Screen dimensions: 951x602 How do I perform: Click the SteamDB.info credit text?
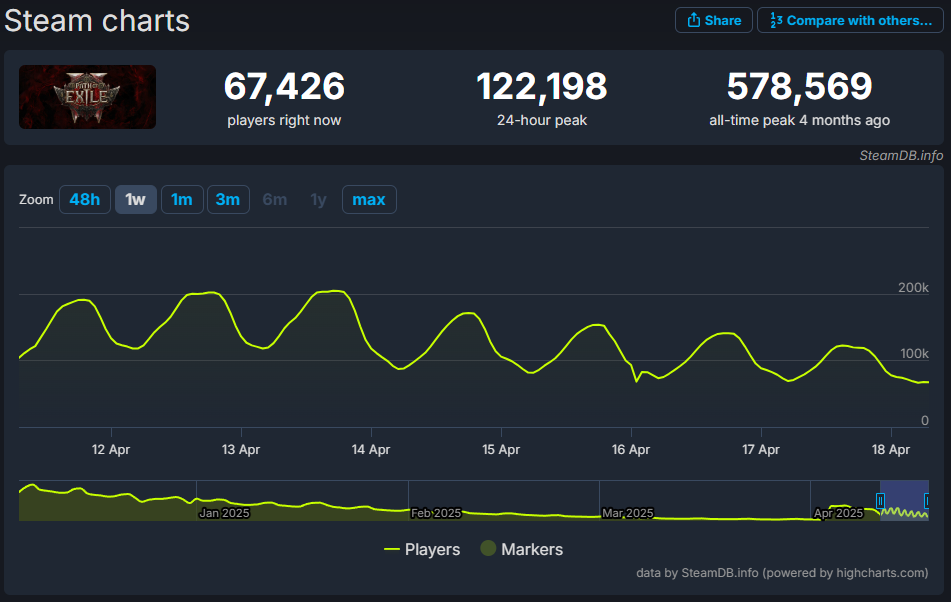coord(901,156)
